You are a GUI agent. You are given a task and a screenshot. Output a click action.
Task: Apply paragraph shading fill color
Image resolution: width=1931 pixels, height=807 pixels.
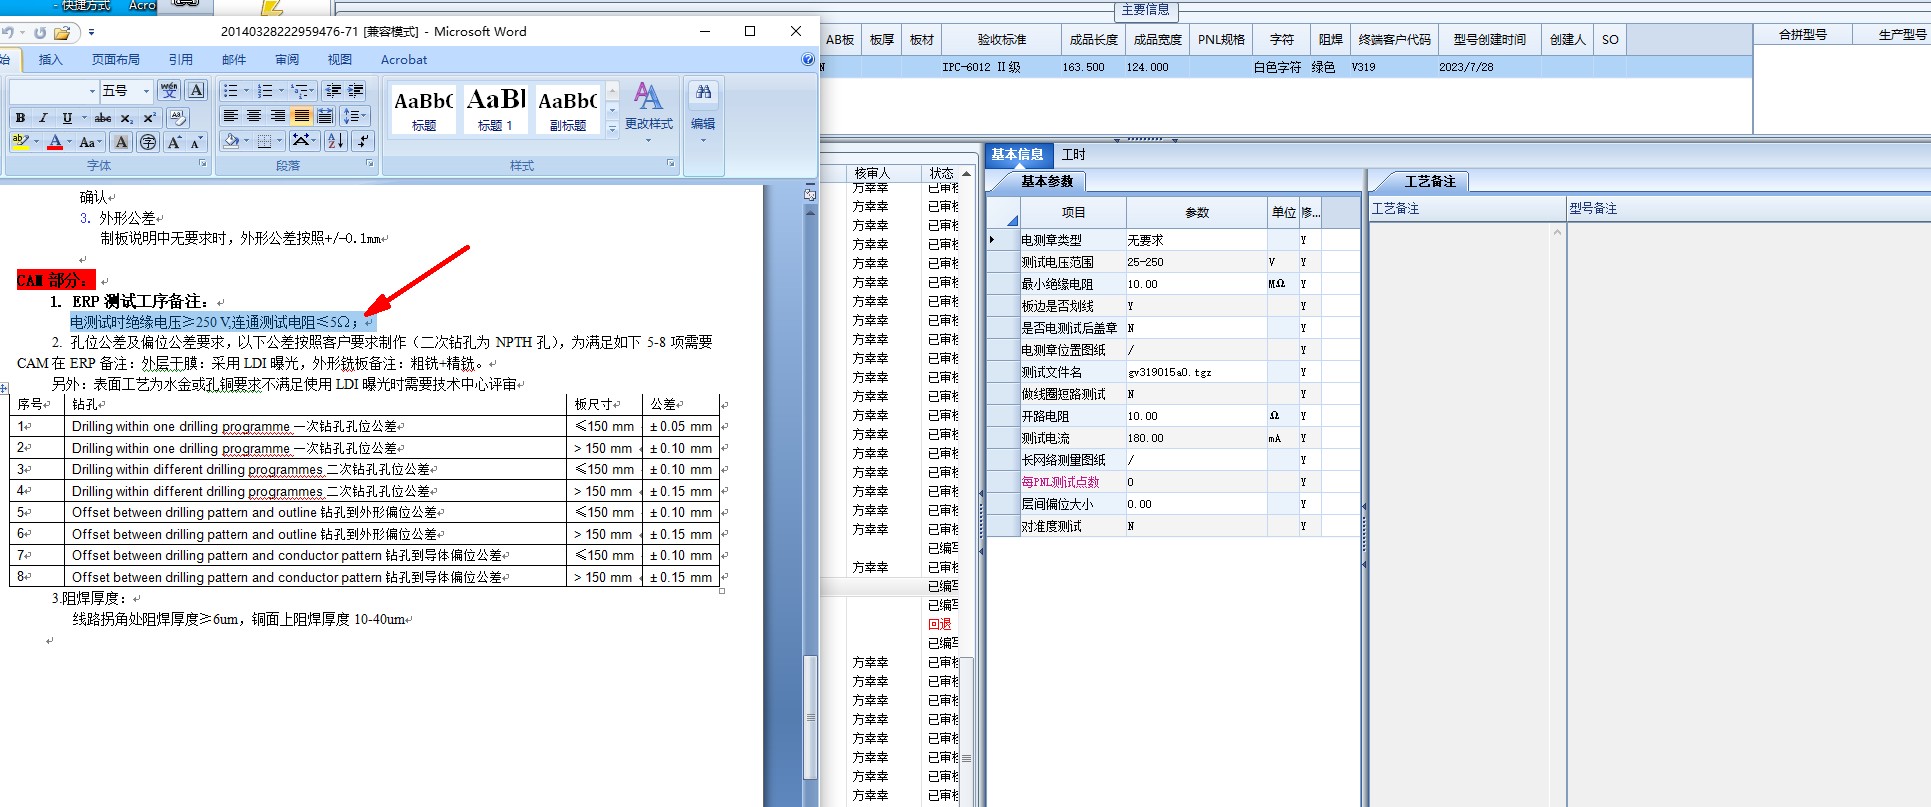231,141
